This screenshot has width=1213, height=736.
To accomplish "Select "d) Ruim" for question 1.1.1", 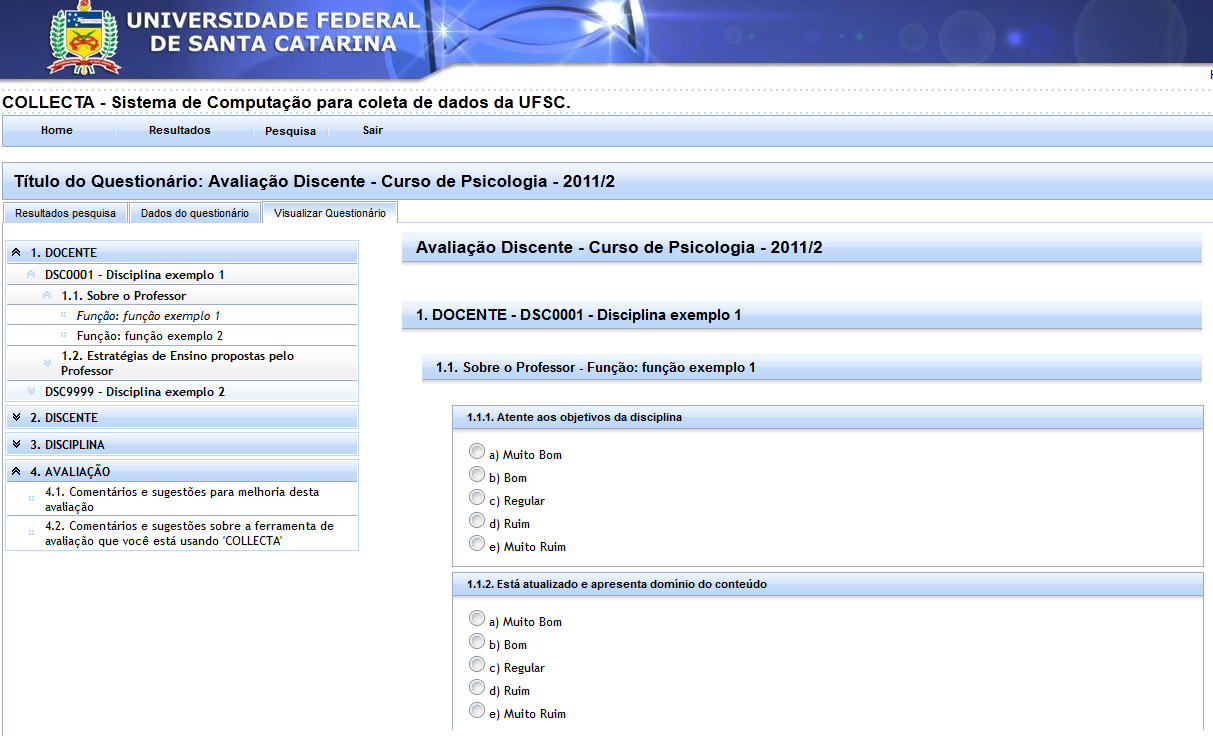I will tap(477, 520).
